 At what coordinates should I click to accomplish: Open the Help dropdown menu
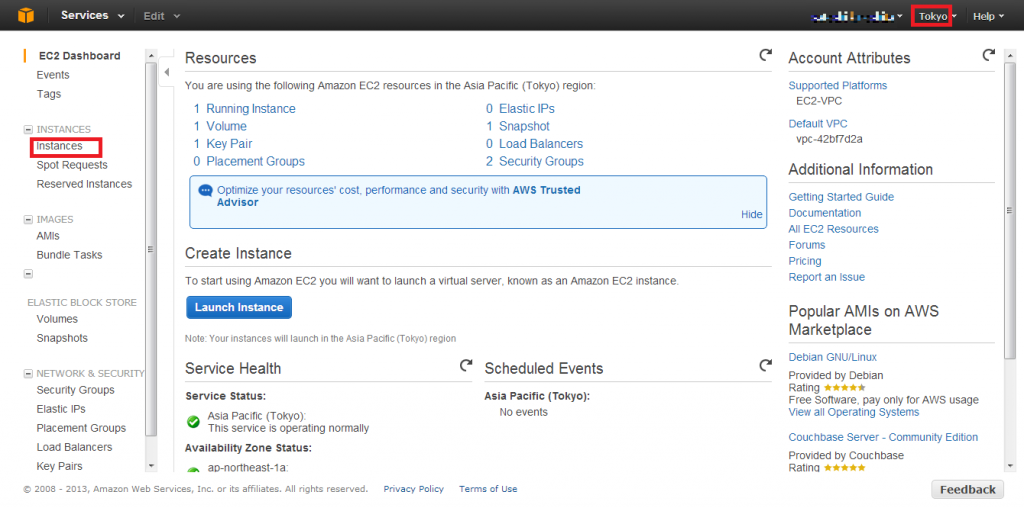988,16
